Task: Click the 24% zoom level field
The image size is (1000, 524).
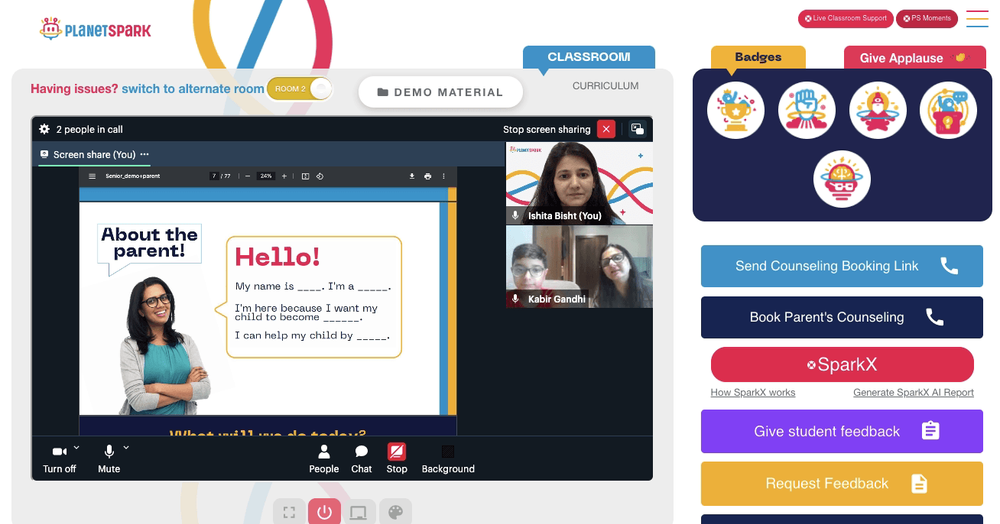Action: point(266,176)
